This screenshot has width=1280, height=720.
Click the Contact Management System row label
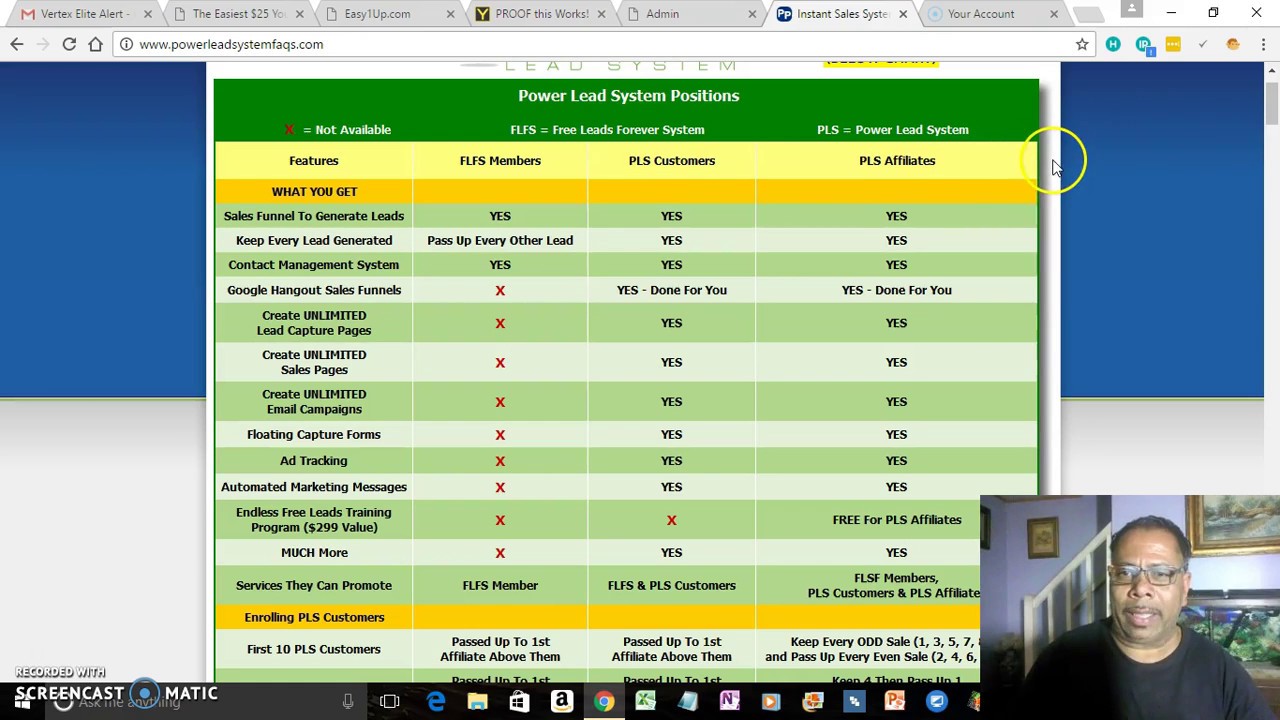(314, 265)
